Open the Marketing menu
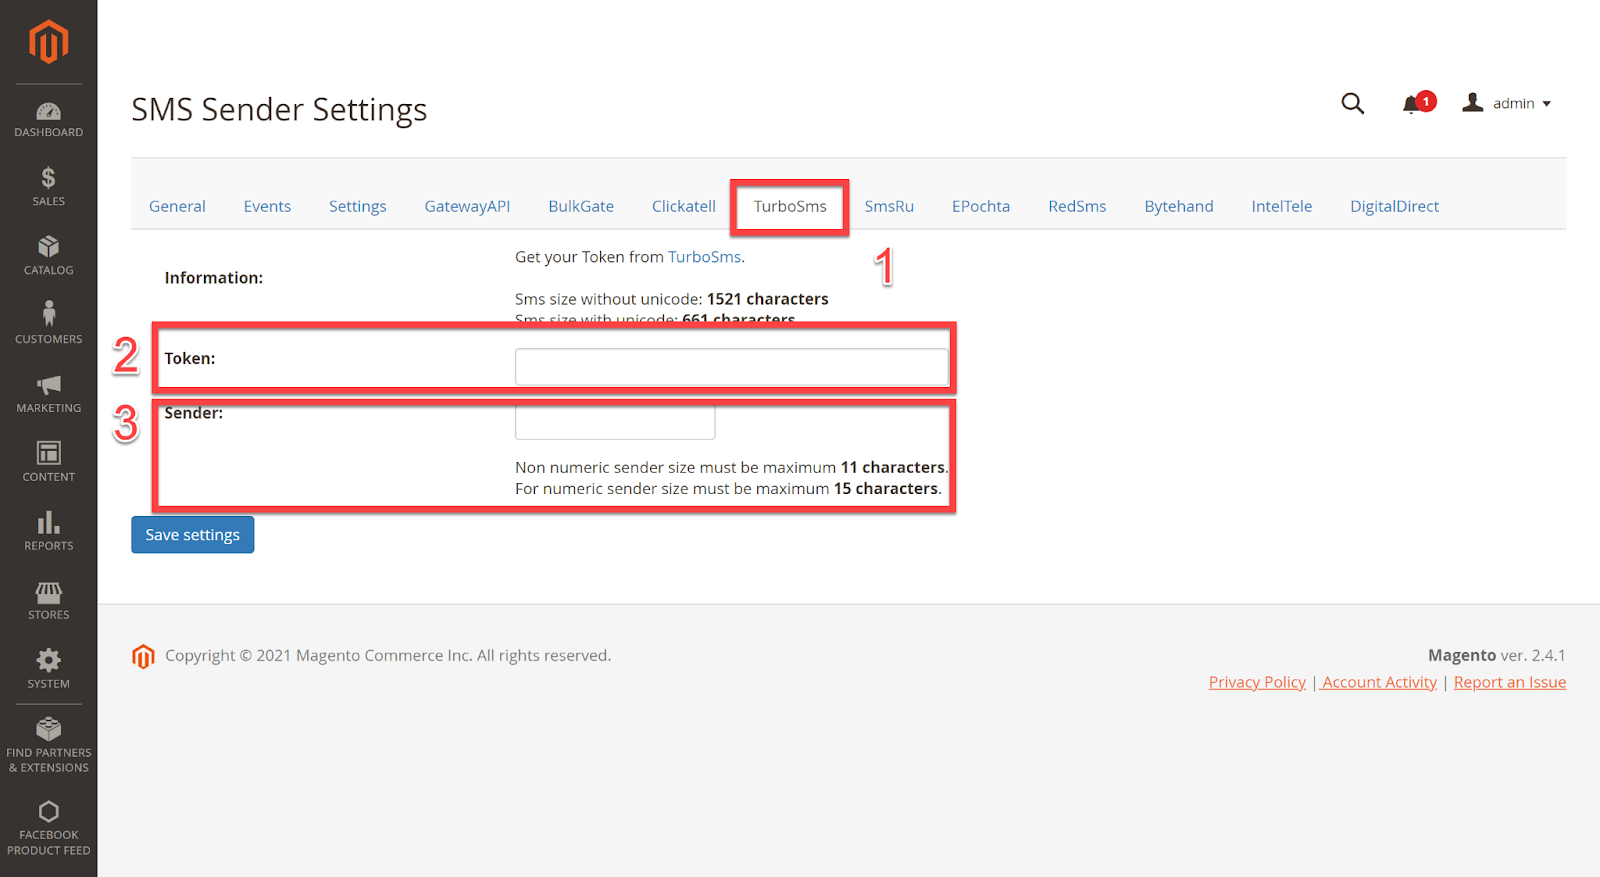The width and height of the screenshot is (1600, 877). (x=48, y=394)
